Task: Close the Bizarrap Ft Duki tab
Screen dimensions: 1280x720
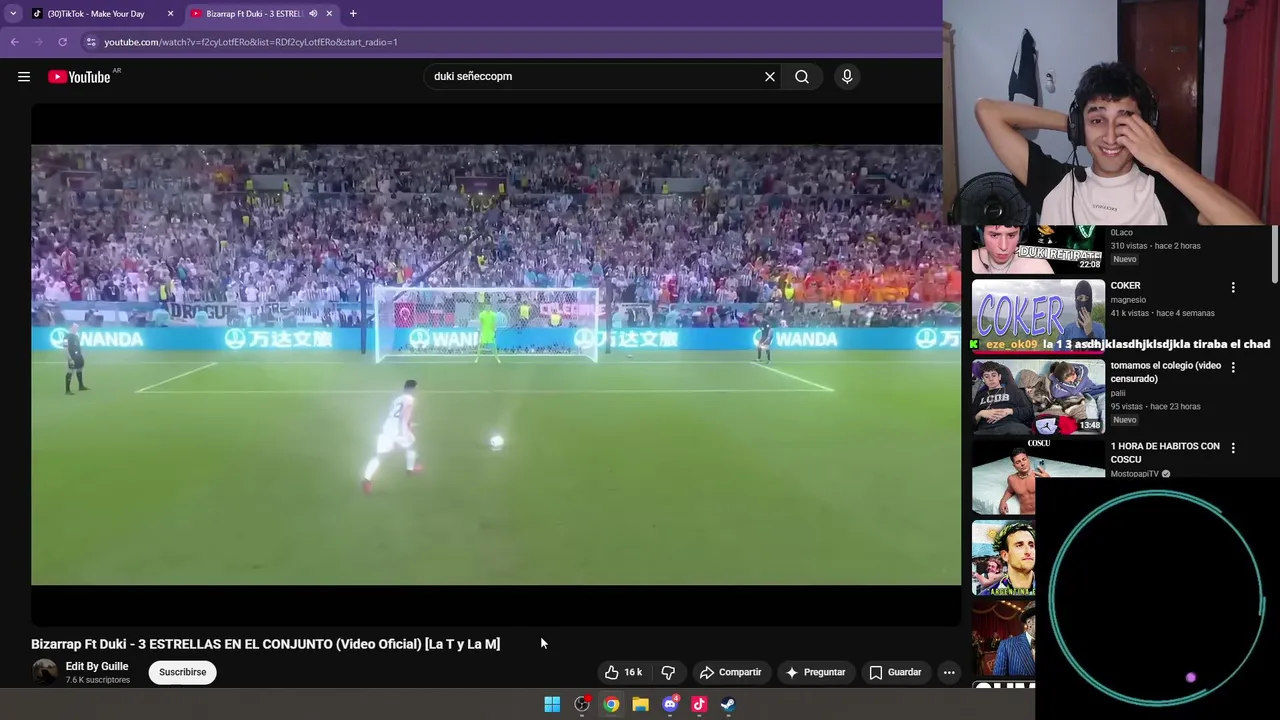Action: tap(329, 14)
